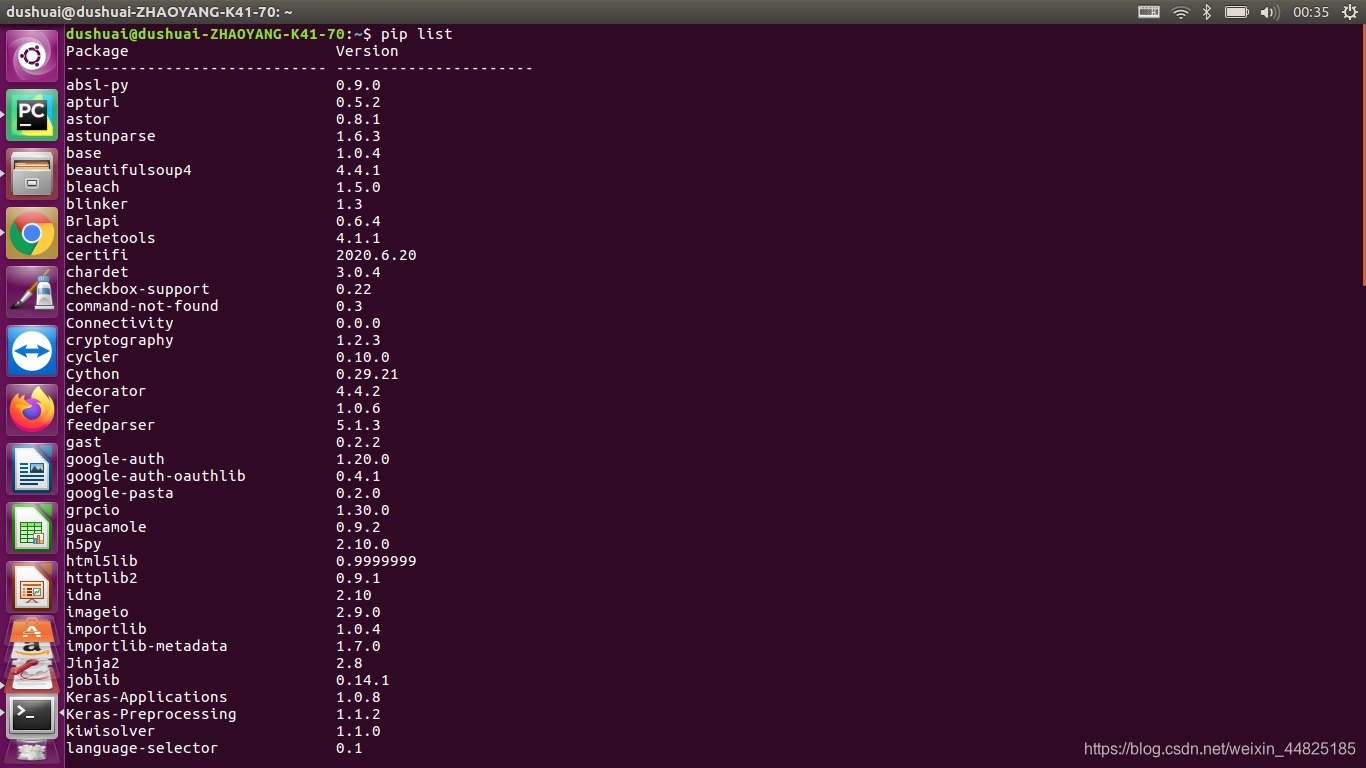This screenshot has width=1366, height=768.
Task: Launch PyCharm from the dock
Action: (32, 115)
